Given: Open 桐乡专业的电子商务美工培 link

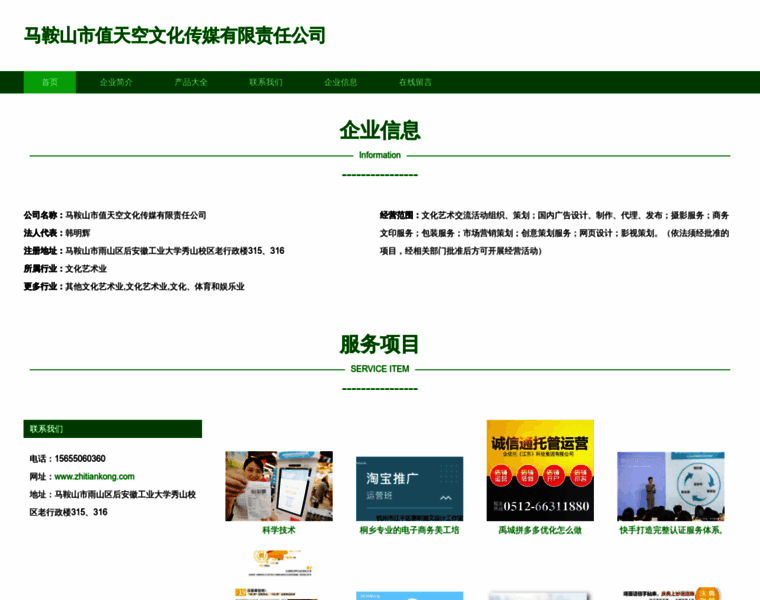Looking at the screenshot, I should click(x=409, y=530).
